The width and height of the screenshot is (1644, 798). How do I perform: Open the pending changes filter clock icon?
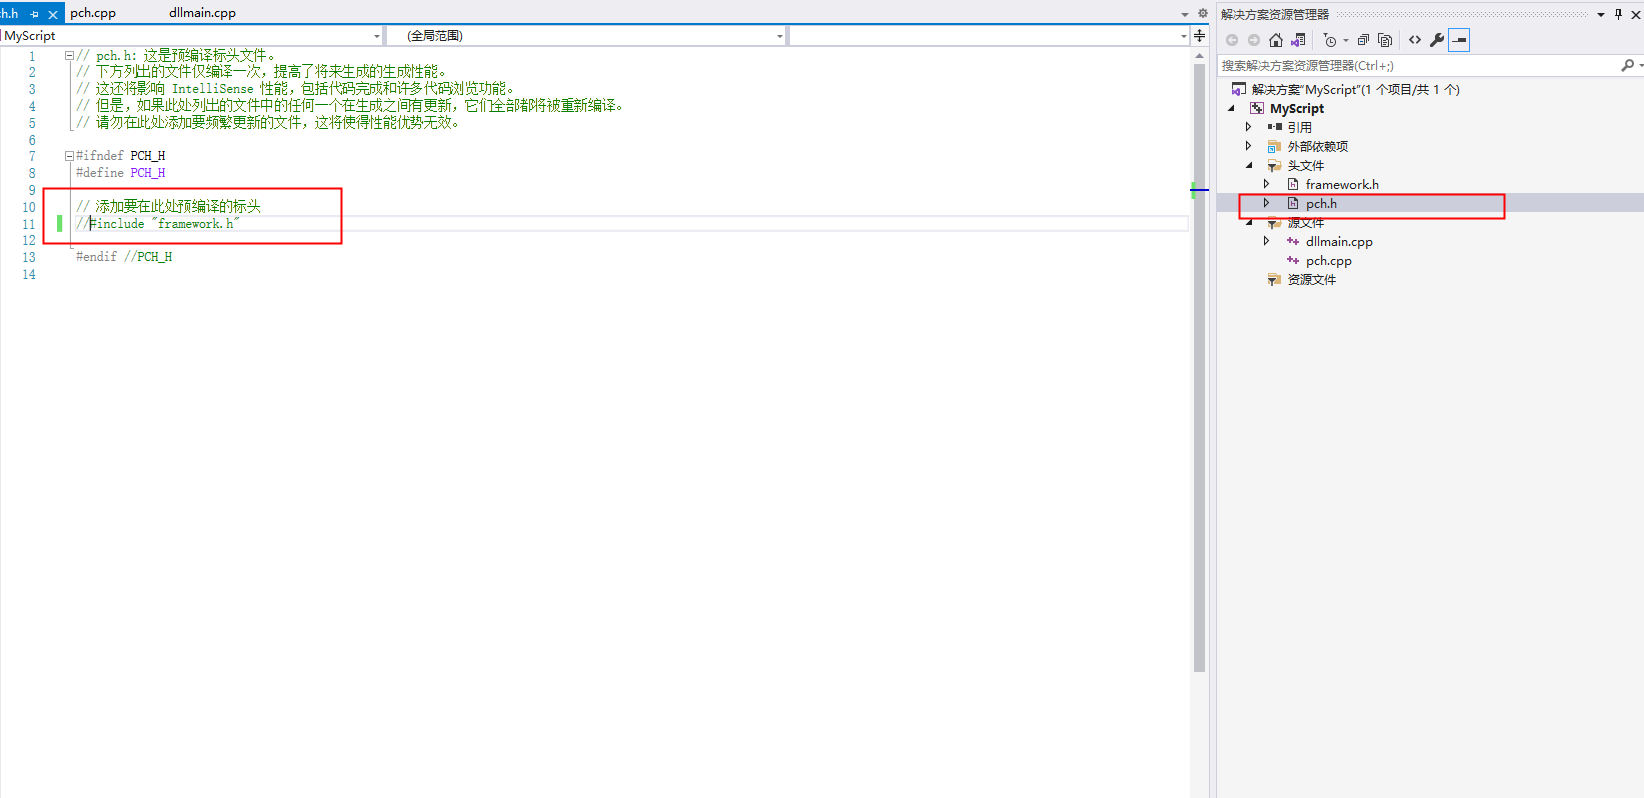1330,40
